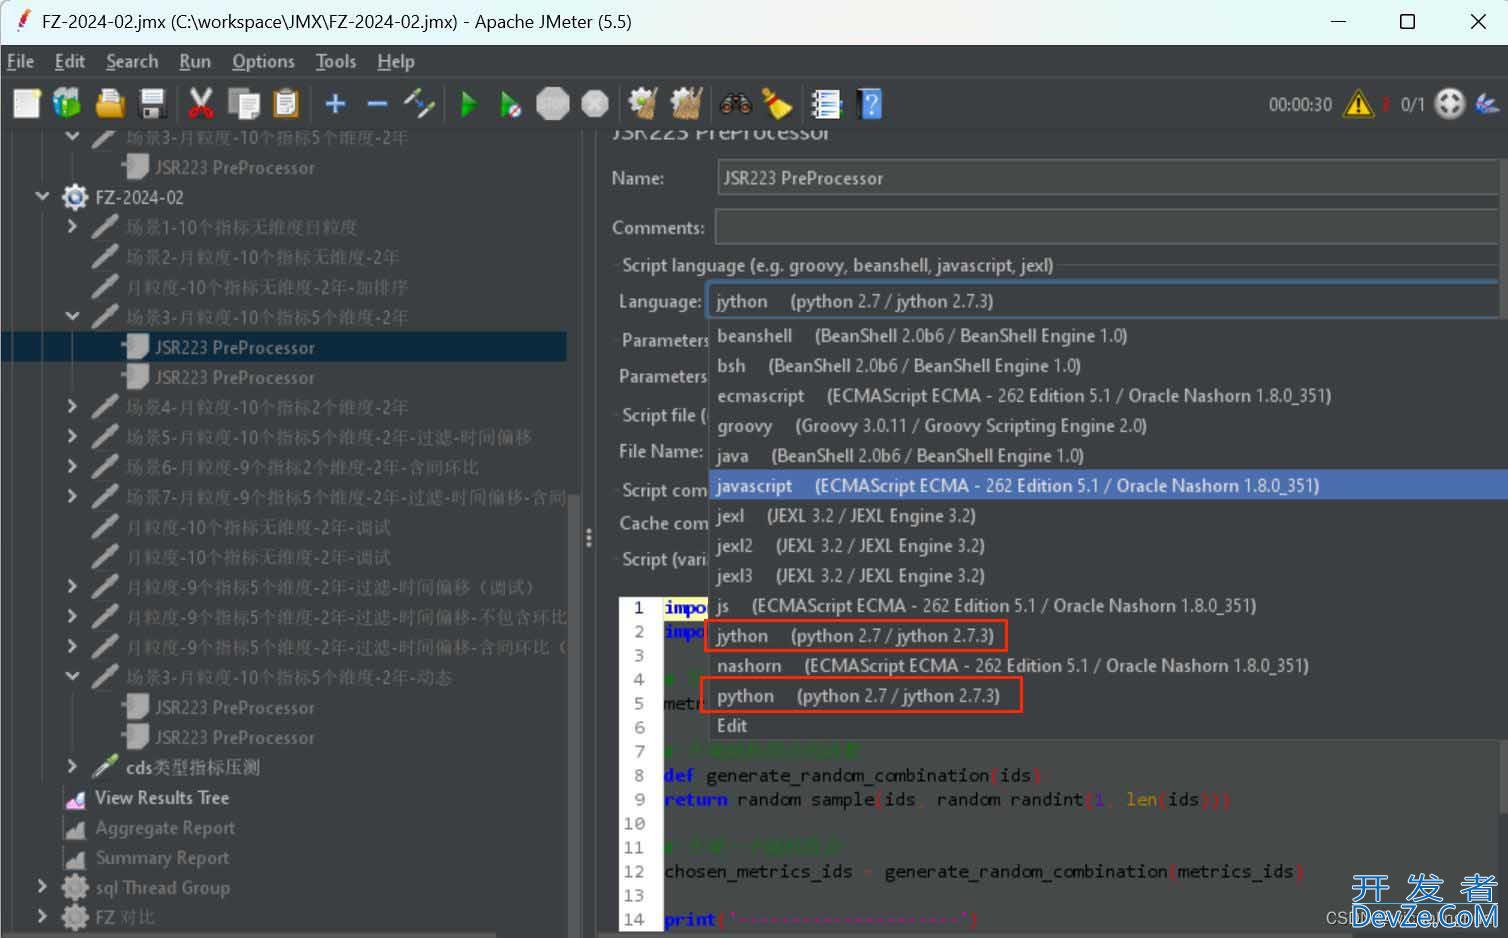
Task: Open the Language combo box showing jython
Action: pyautogui.click(x=1105, y=301)
